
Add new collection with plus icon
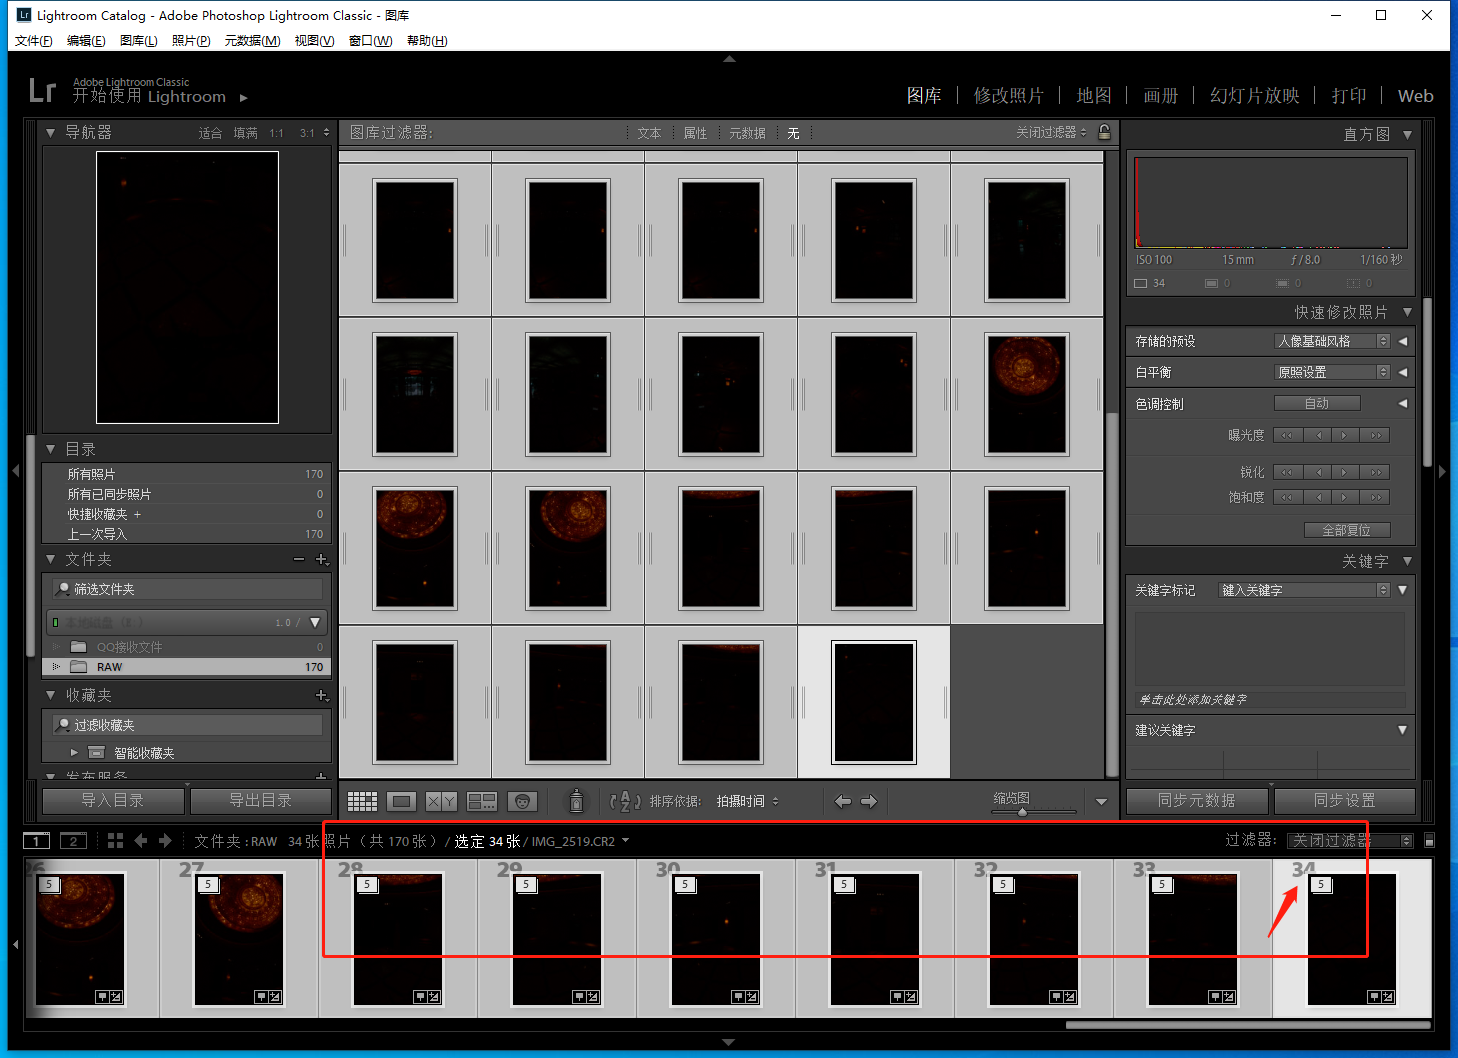pyautogui.click(x=321, y=695)
